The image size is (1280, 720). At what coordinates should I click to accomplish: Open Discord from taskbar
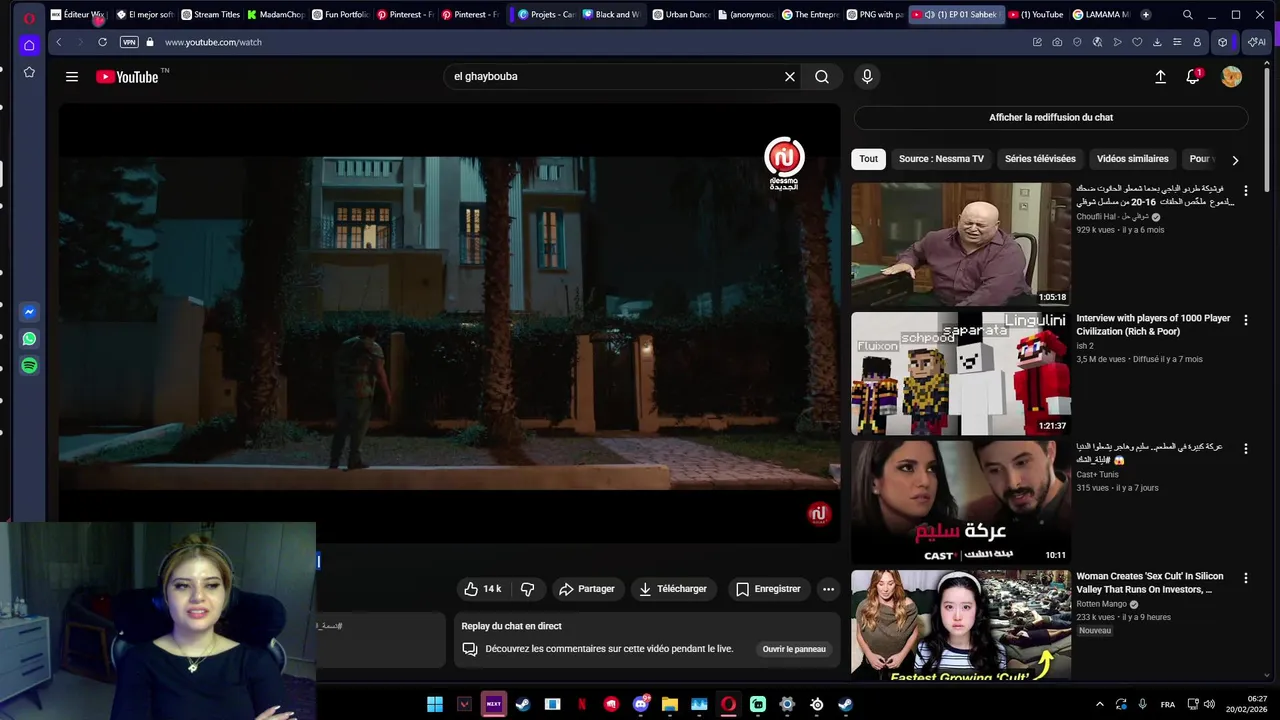pyautogui.click(x=641, y=704)
